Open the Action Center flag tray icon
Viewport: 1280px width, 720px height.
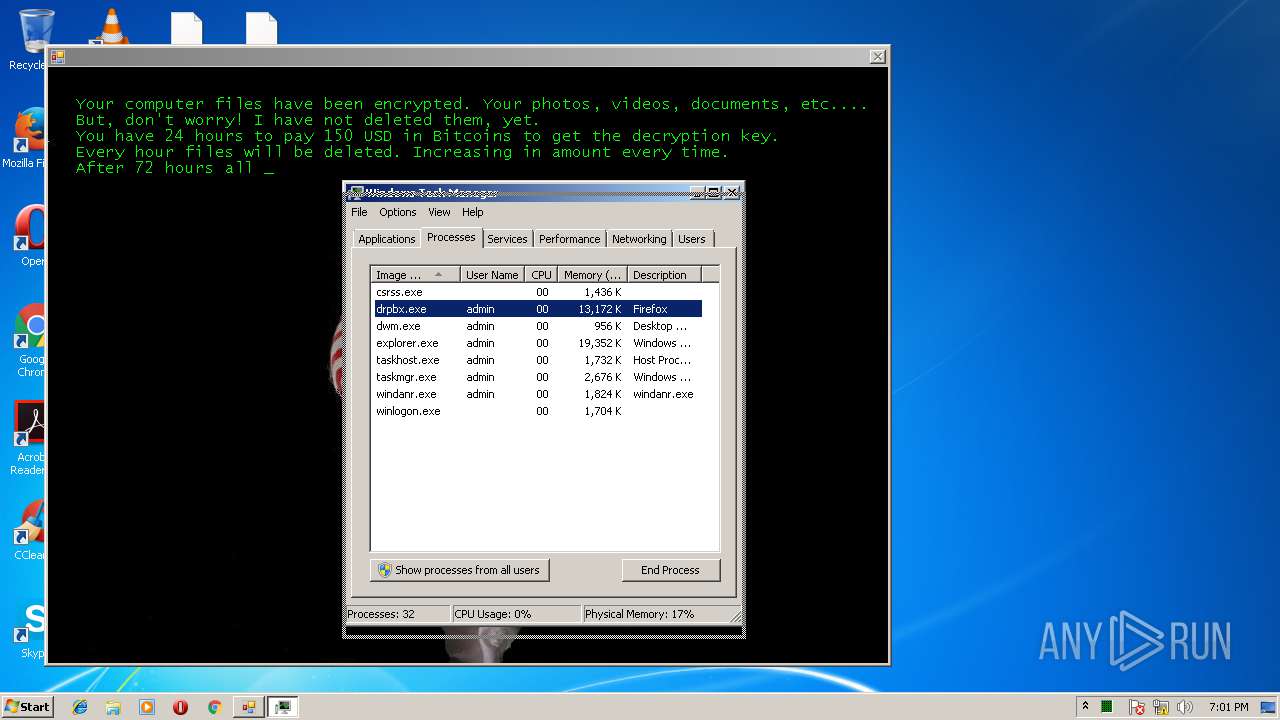[1137, 707]
